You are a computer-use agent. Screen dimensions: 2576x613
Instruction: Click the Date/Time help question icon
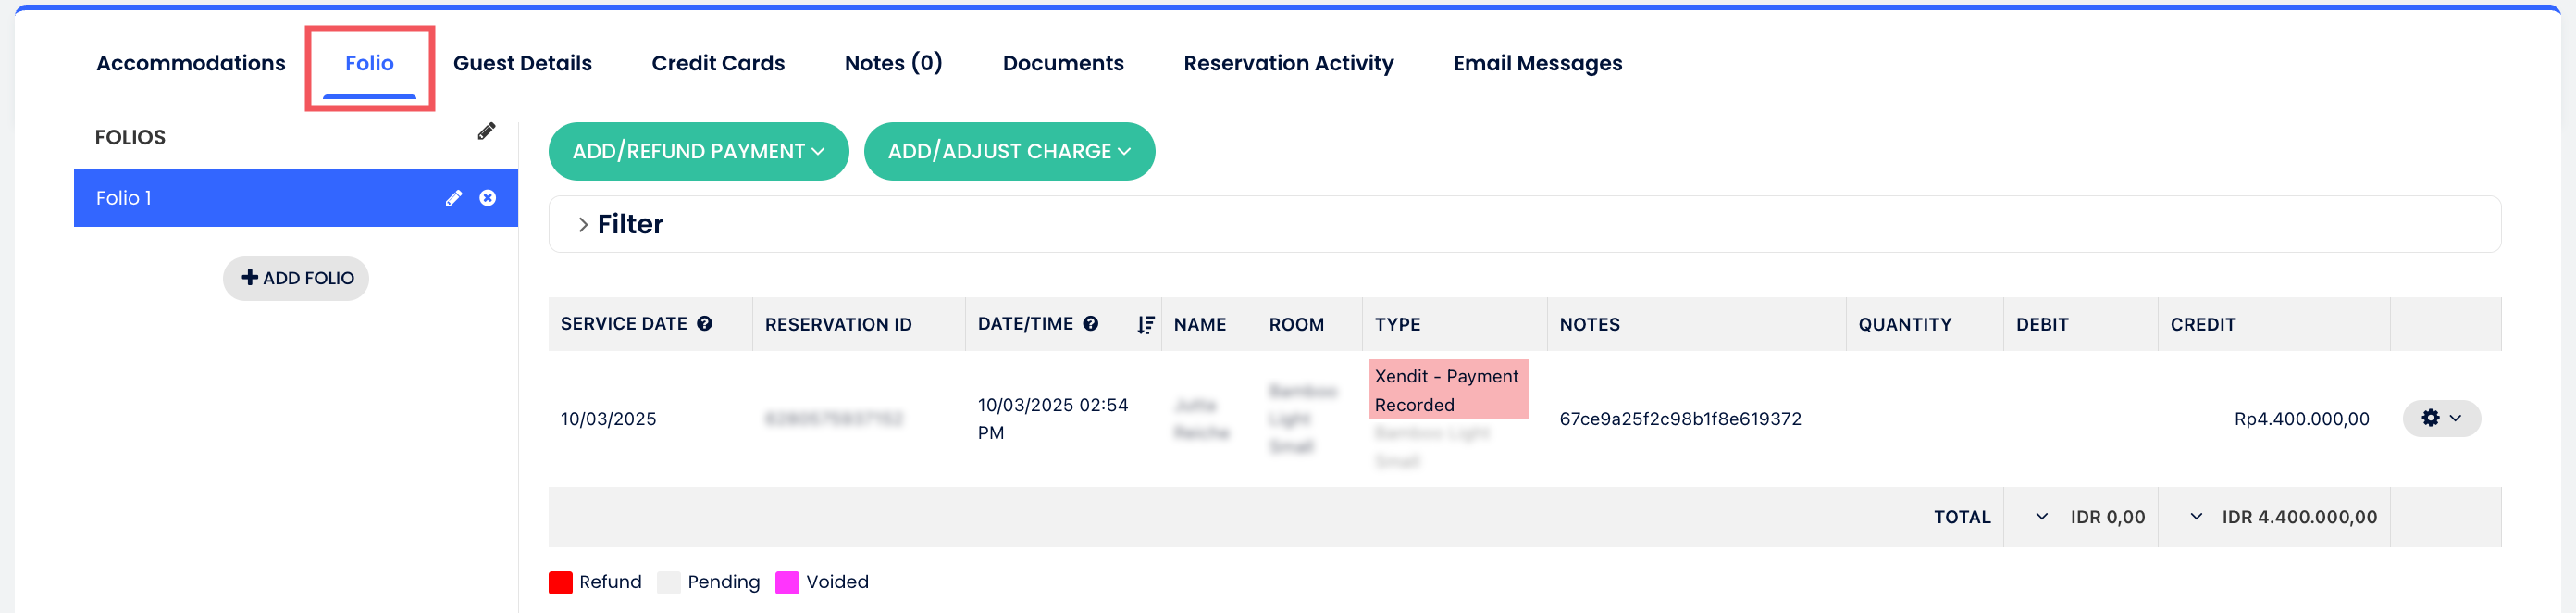point(1091,323)
